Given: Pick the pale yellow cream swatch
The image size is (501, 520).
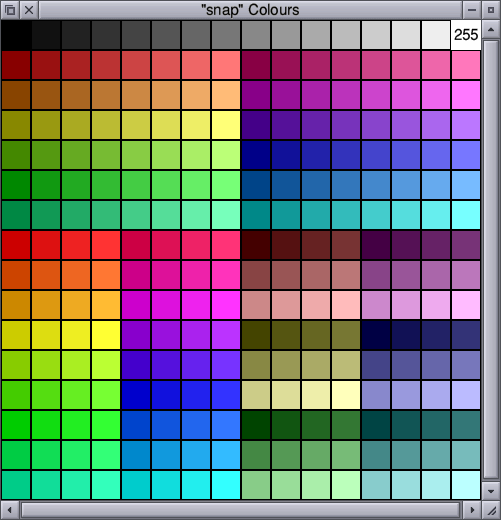Looking at the screenshot, I should click(346, 395).
